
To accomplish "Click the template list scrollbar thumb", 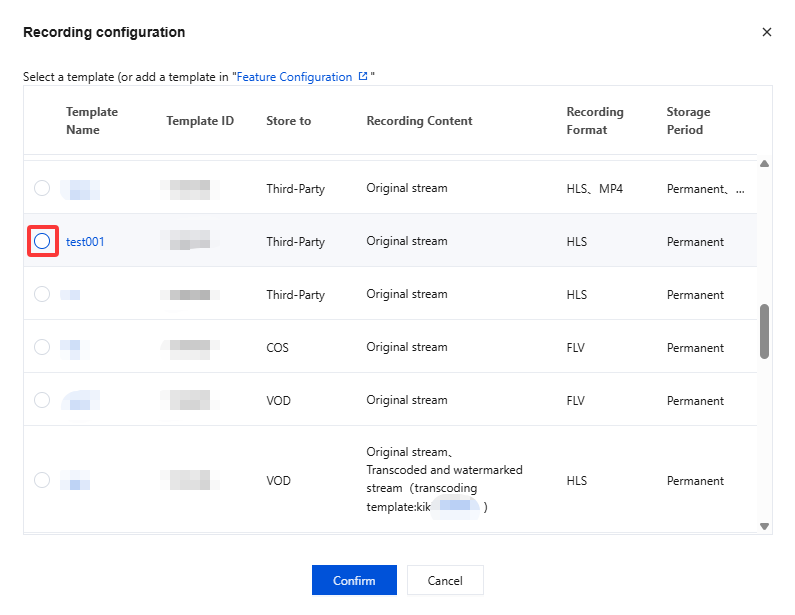I will pyautogui.click(x=765, y=331).
